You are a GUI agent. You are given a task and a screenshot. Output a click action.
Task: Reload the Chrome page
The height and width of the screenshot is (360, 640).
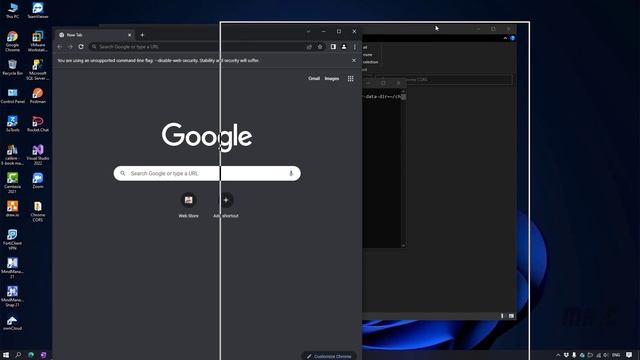81,47
